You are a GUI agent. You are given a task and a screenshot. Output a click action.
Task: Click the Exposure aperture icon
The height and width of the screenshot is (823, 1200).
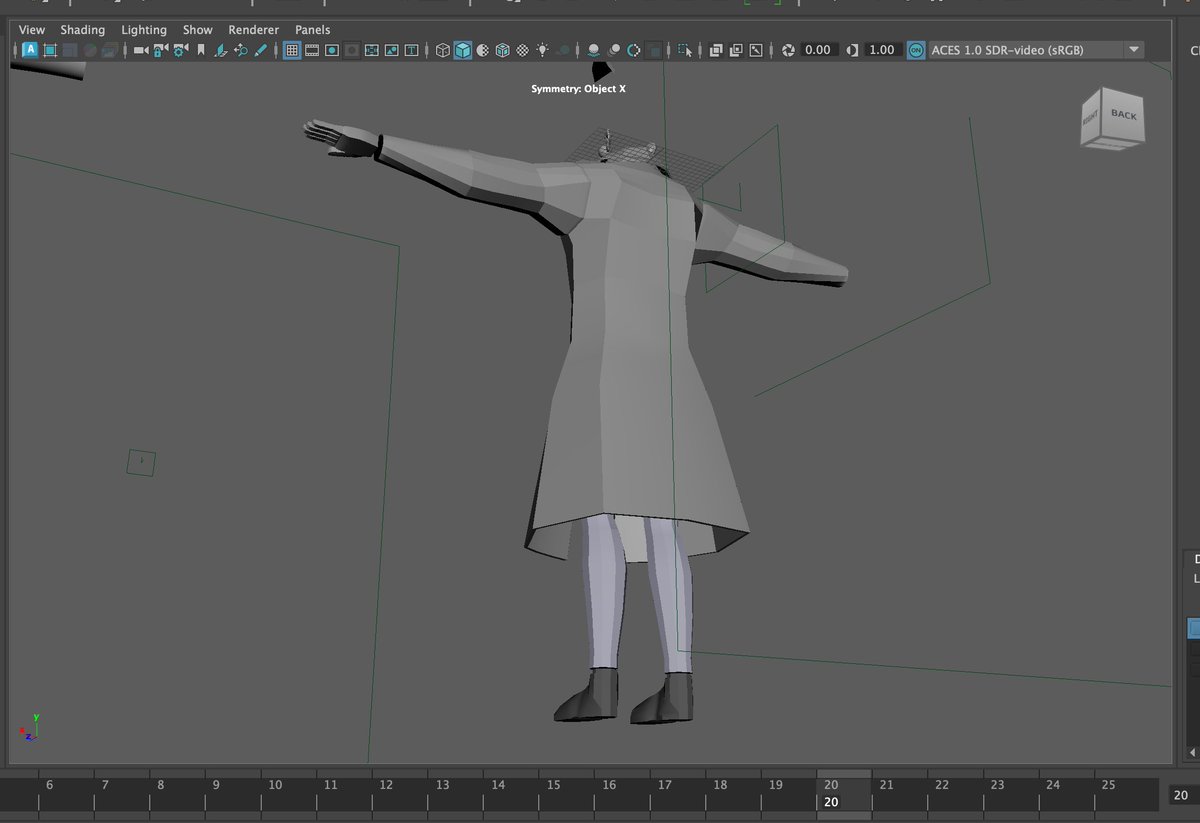pos(788,49)
